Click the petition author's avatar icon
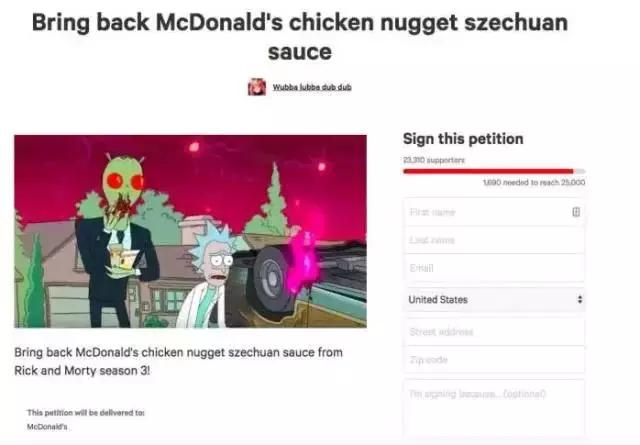 pyautogui.click(x=257, y=87)
